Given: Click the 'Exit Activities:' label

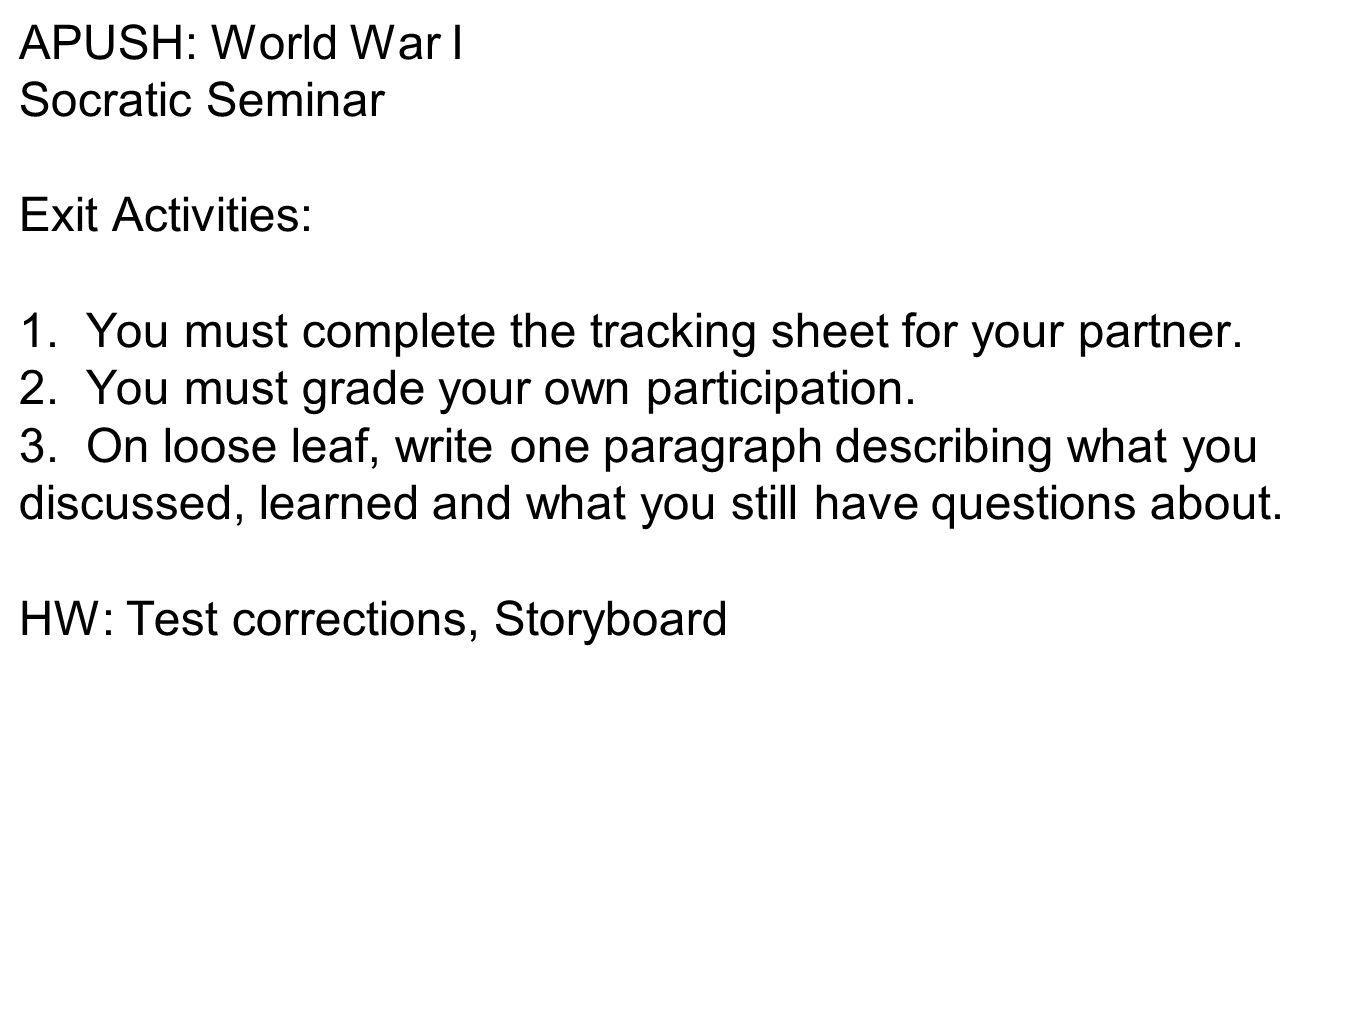Looking at the screenshot, I should click(166, 216).
